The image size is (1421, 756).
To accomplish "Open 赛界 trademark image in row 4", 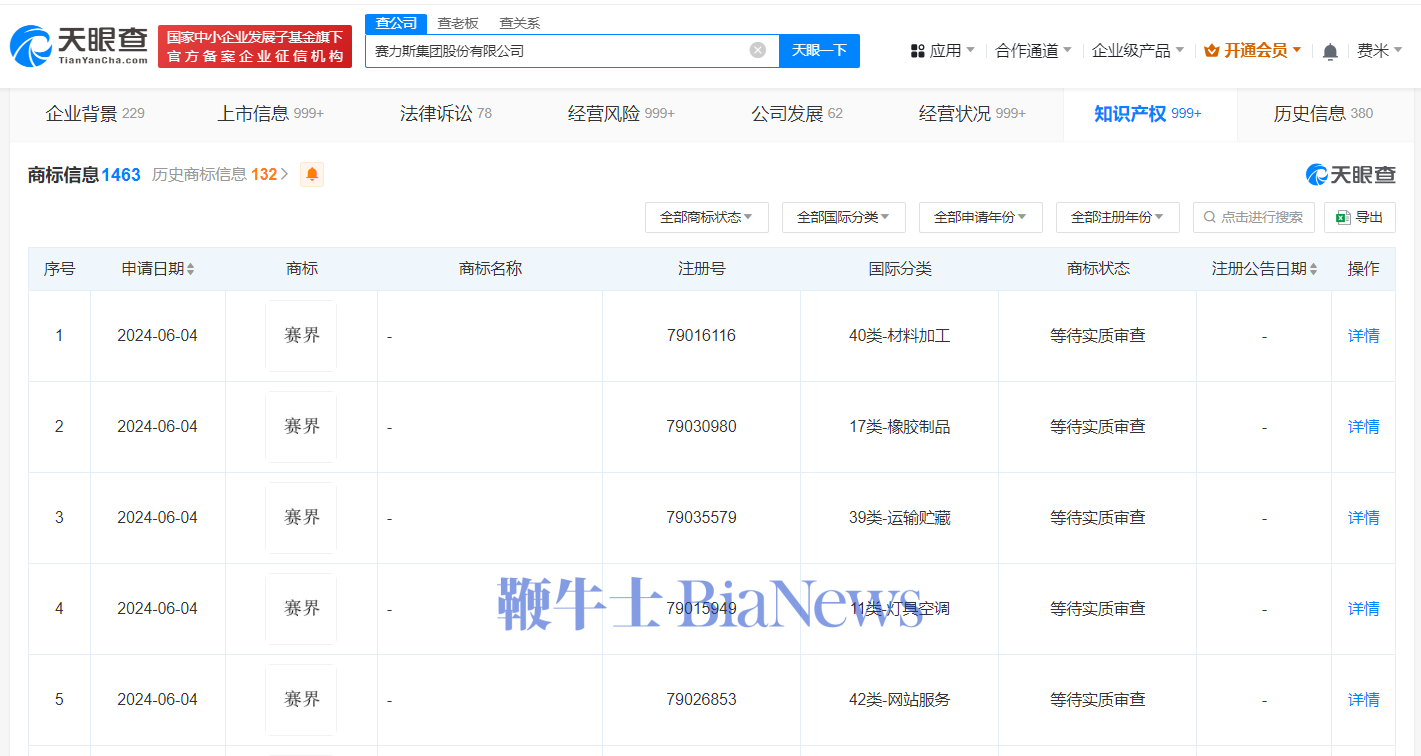I will (301, 609).
